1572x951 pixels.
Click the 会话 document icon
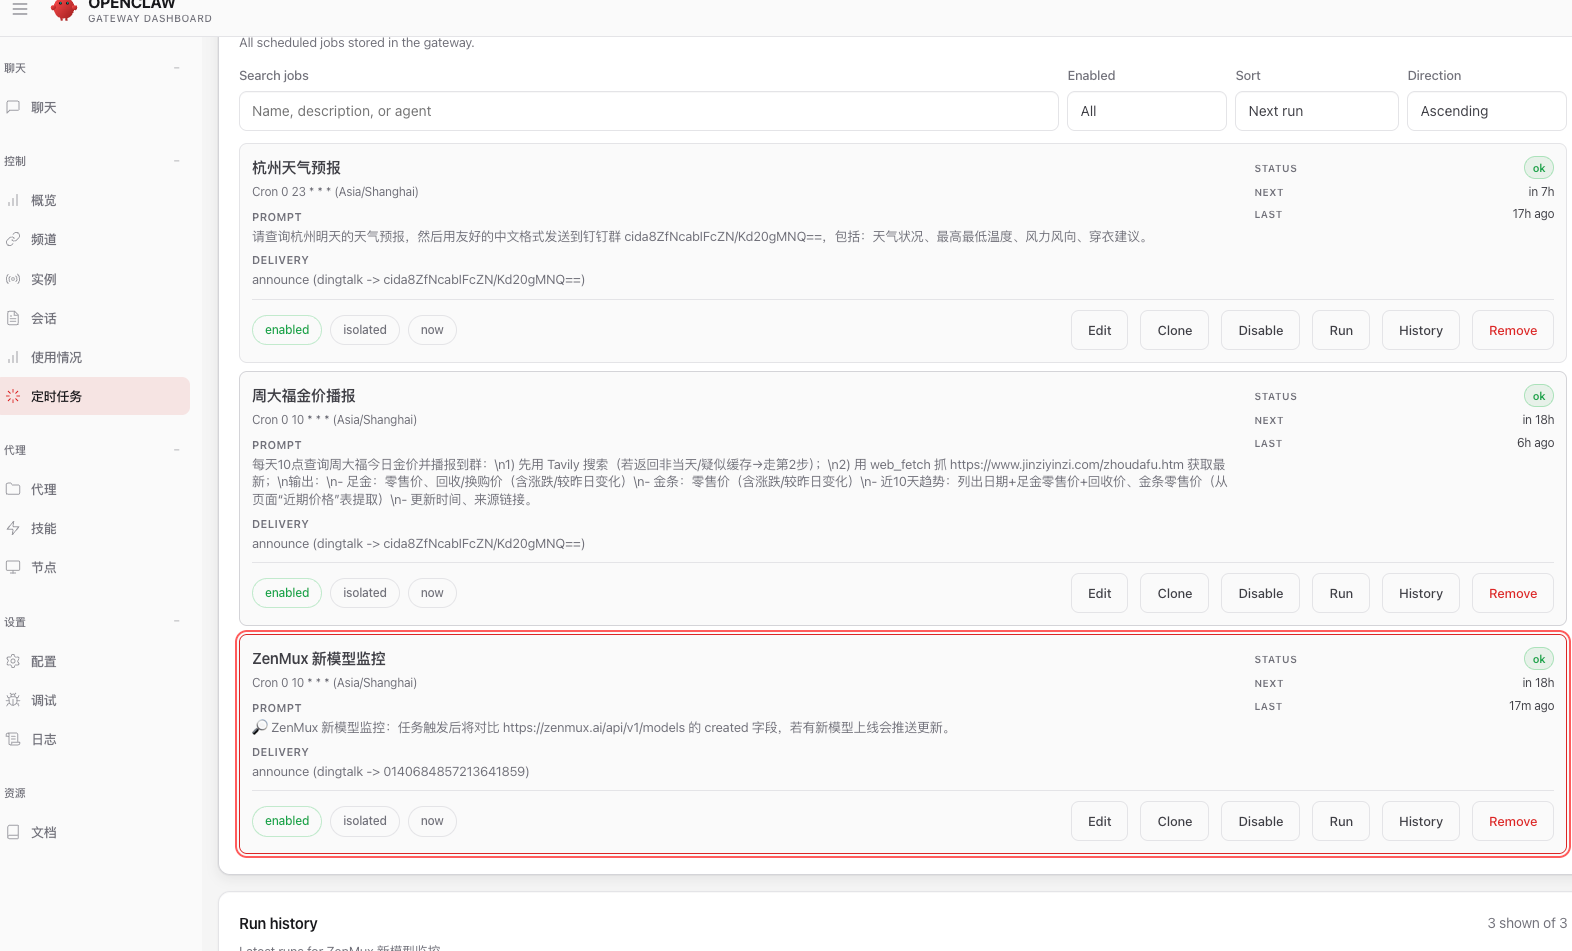[x=13, y=318]
